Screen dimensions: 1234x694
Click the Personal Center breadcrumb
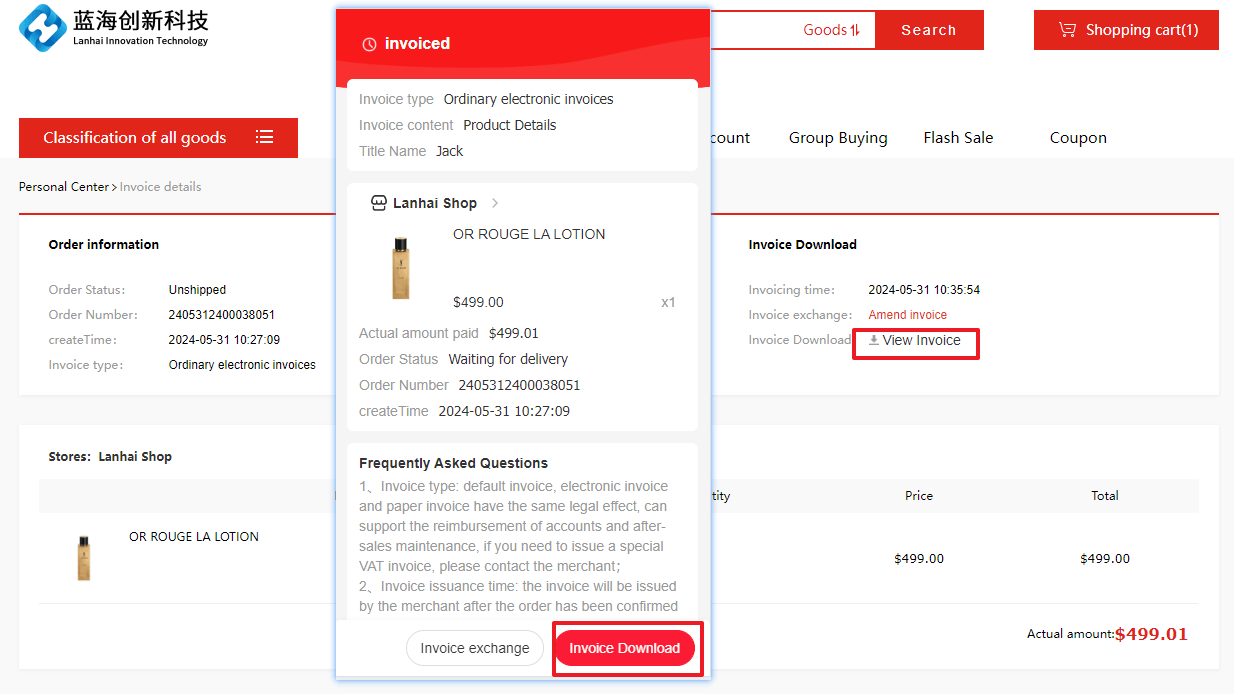coord(64,187)
